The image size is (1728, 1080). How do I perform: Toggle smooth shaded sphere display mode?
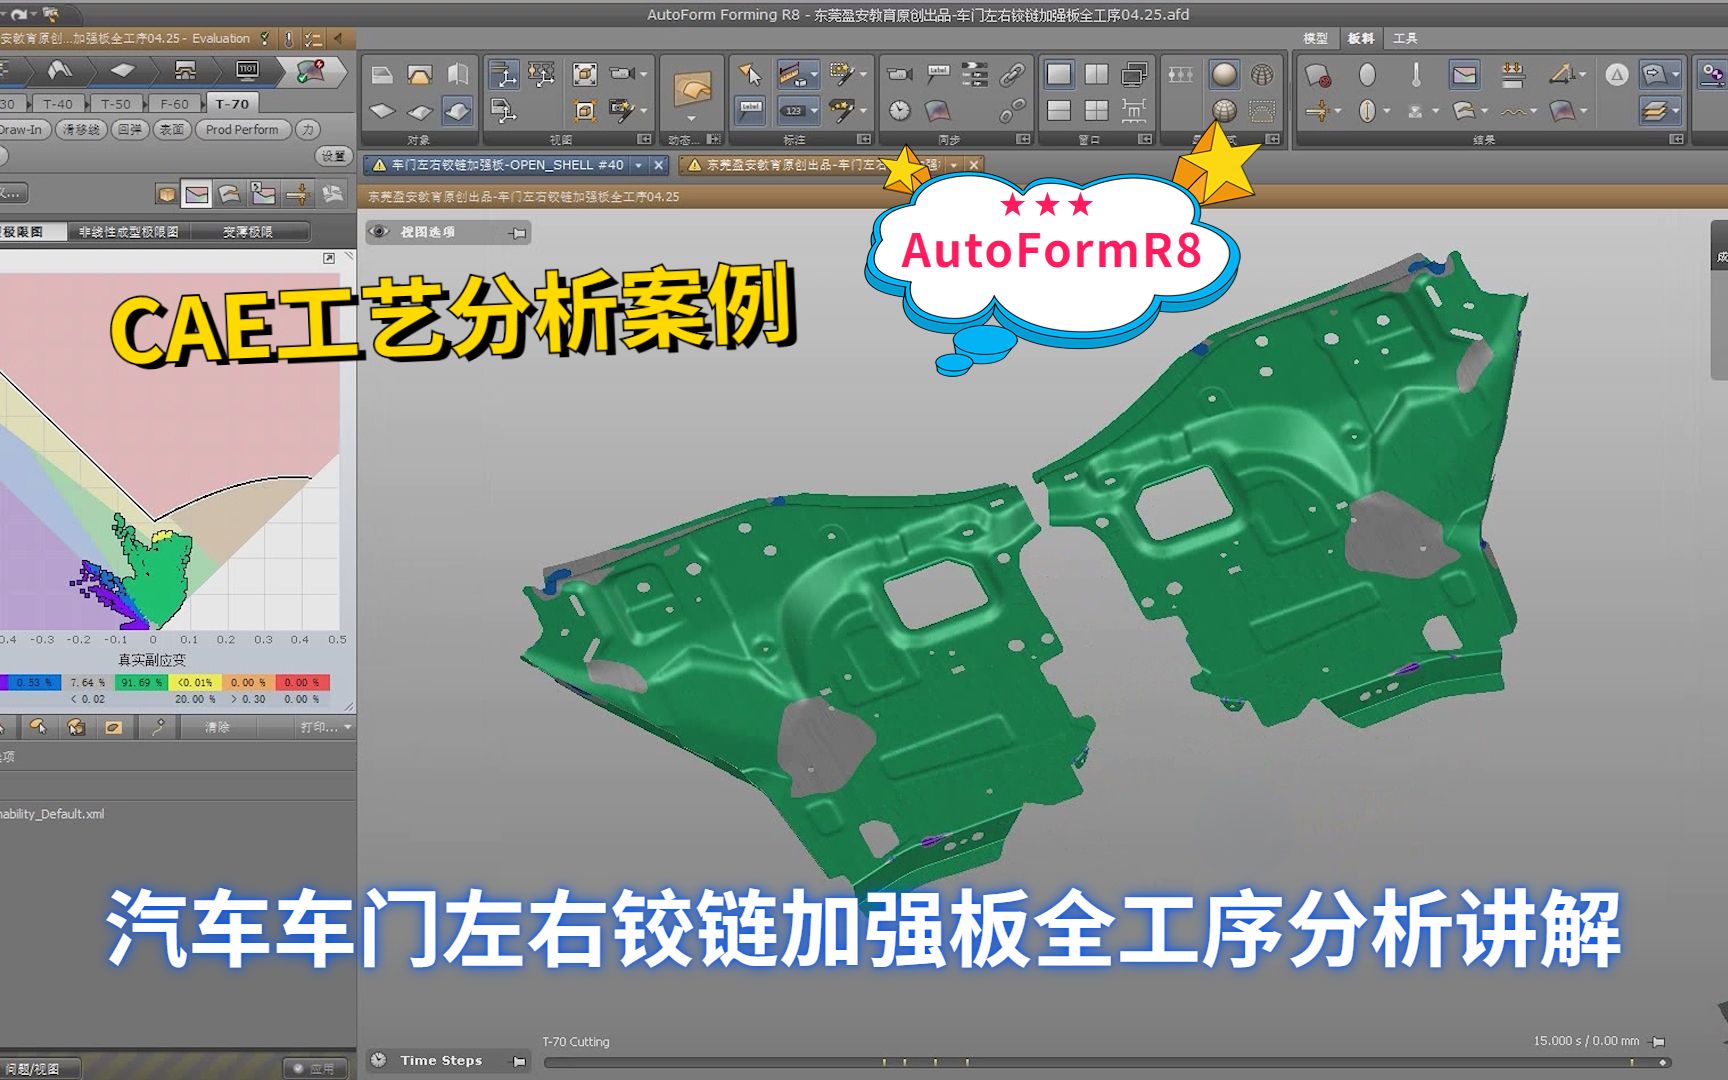click(x=1224, y=74)
